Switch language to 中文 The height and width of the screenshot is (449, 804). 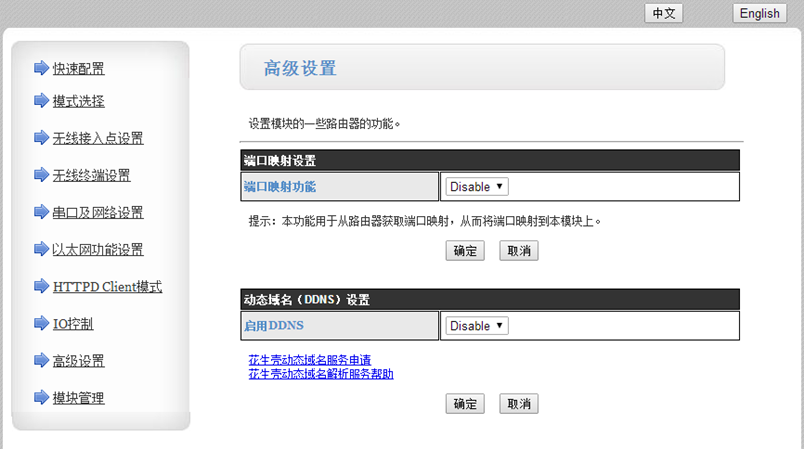point(666,13)
